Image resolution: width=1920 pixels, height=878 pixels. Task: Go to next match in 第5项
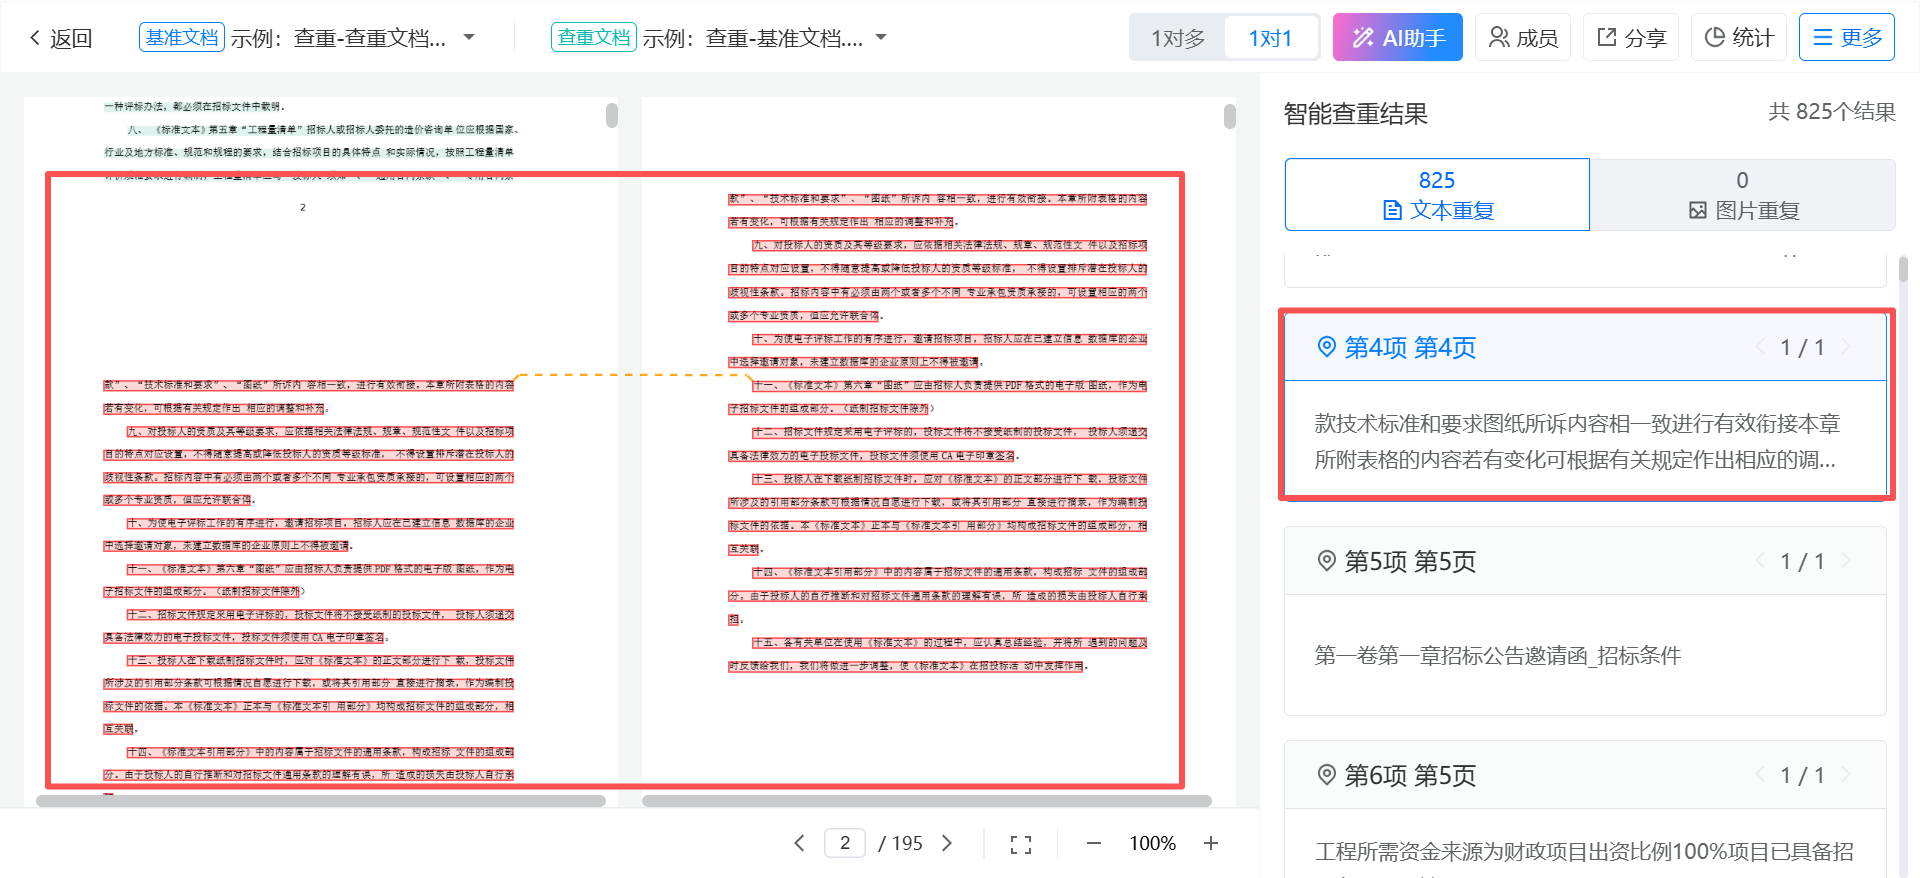click(x=1846, y=561)
